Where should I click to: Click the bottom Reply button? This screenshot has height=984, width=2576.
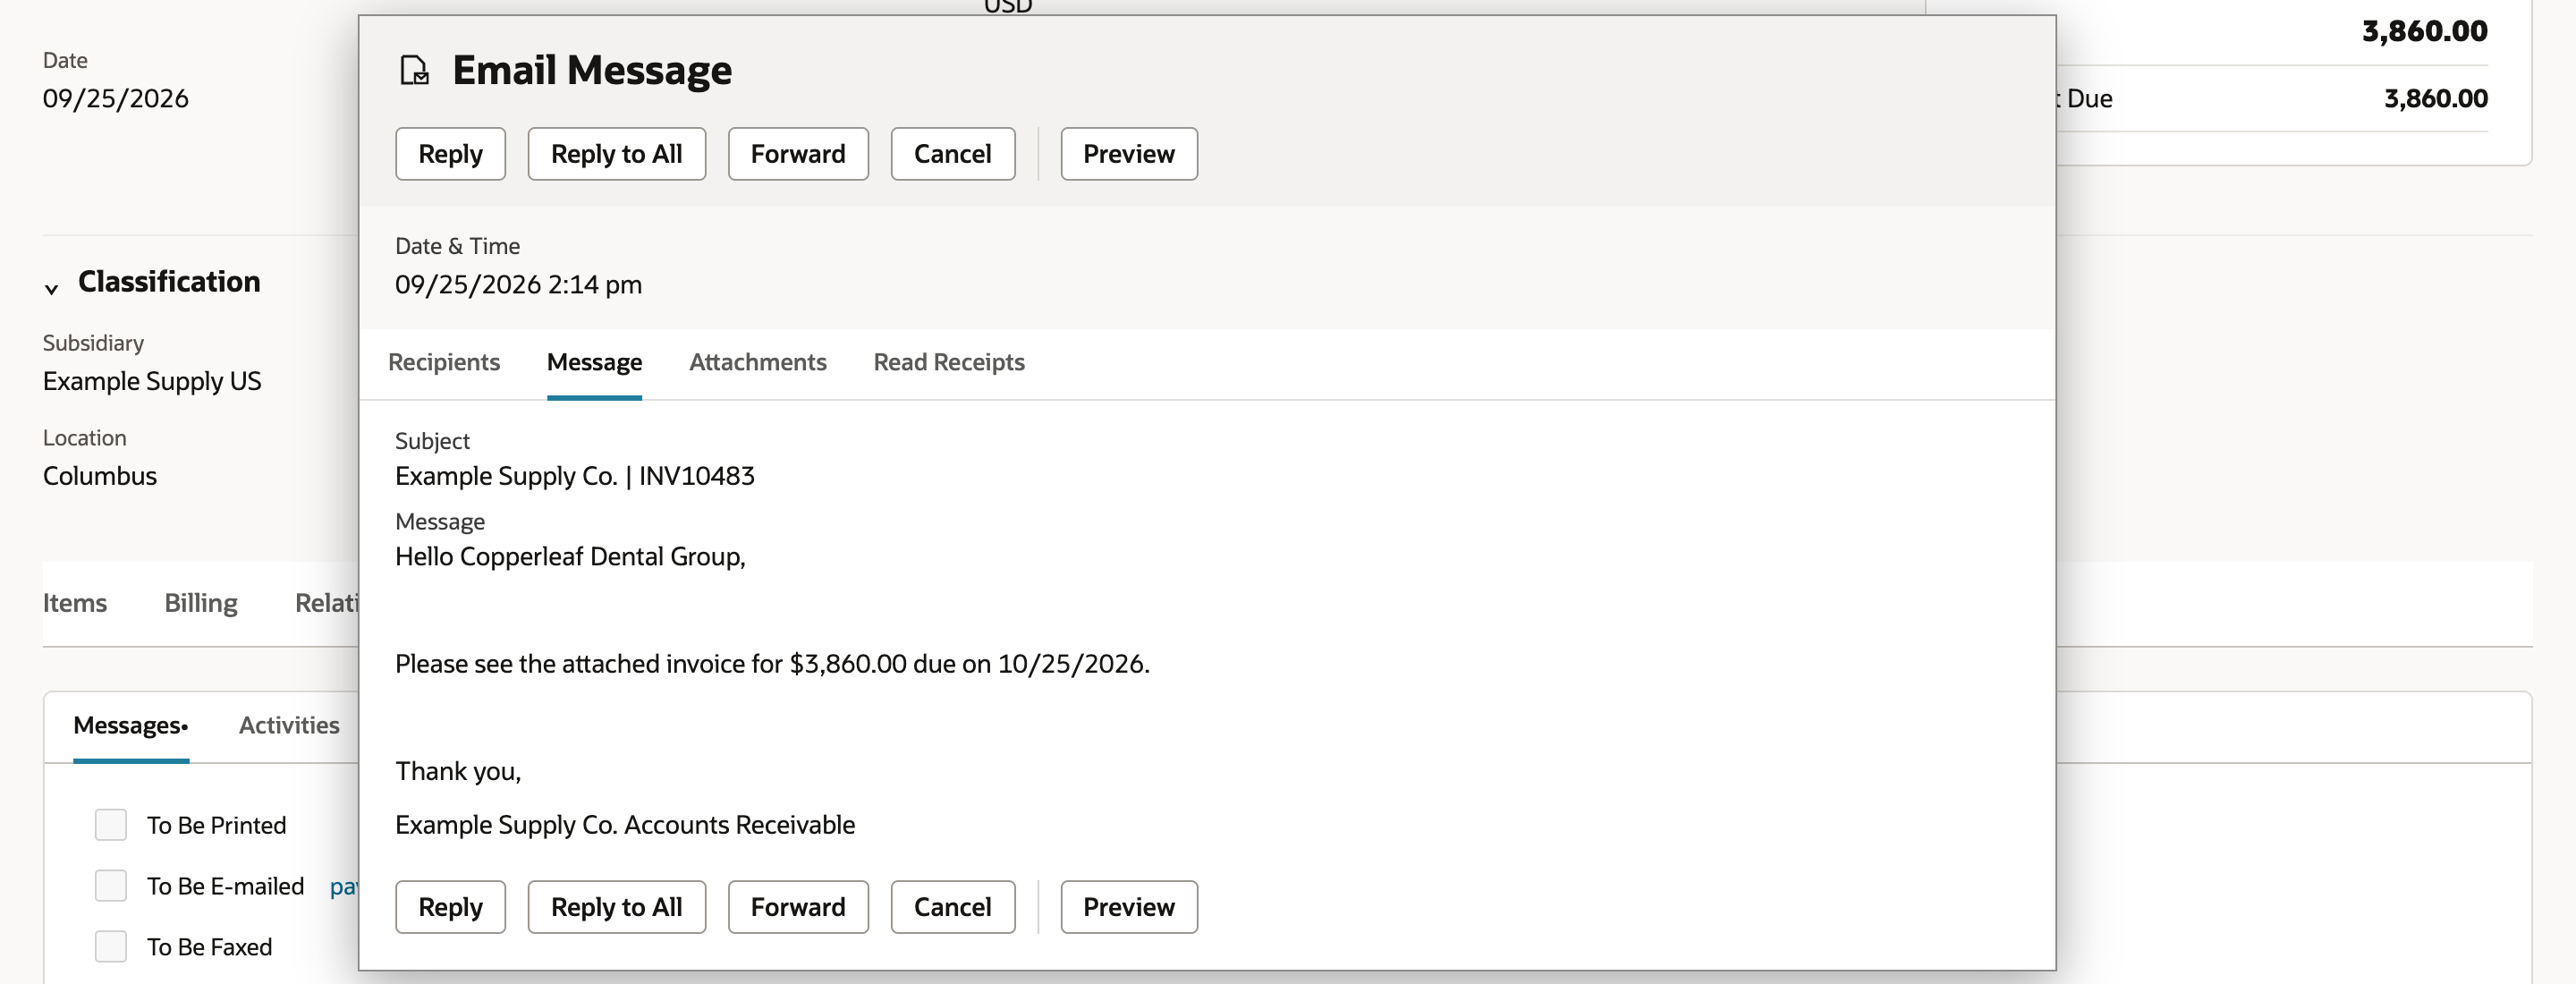(450, 907)
